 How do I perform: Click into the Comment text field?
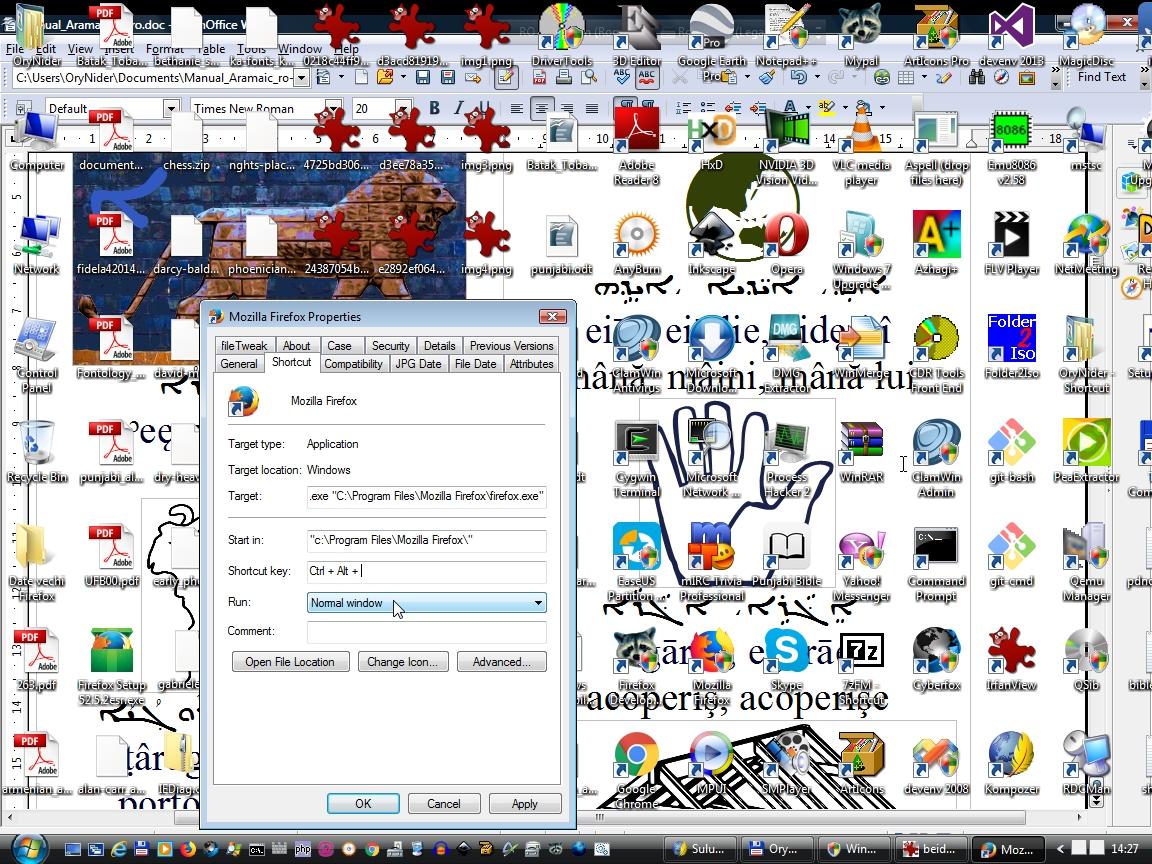pos(426,631)
